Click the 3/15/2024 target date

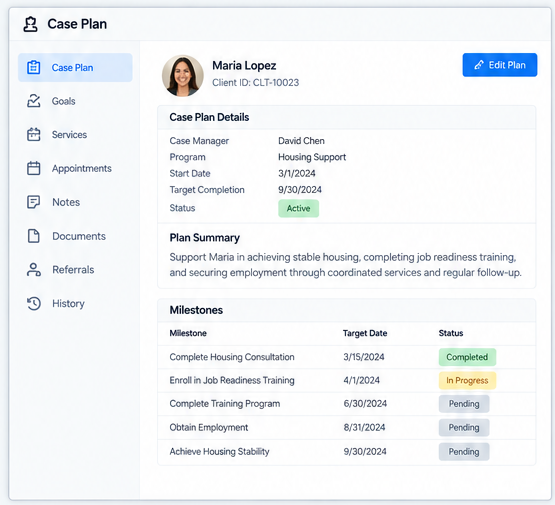click(x=364, y=357)
